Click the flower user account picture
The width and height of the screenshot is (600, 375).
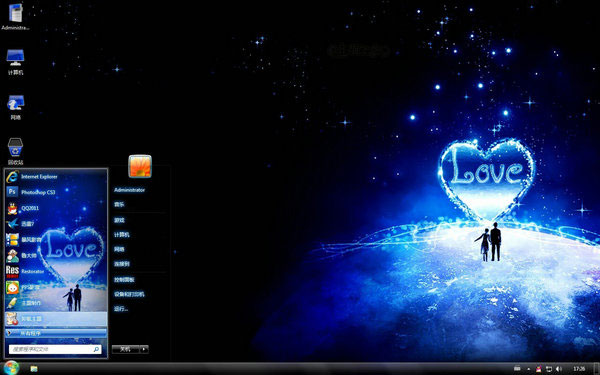coord(140,166)
